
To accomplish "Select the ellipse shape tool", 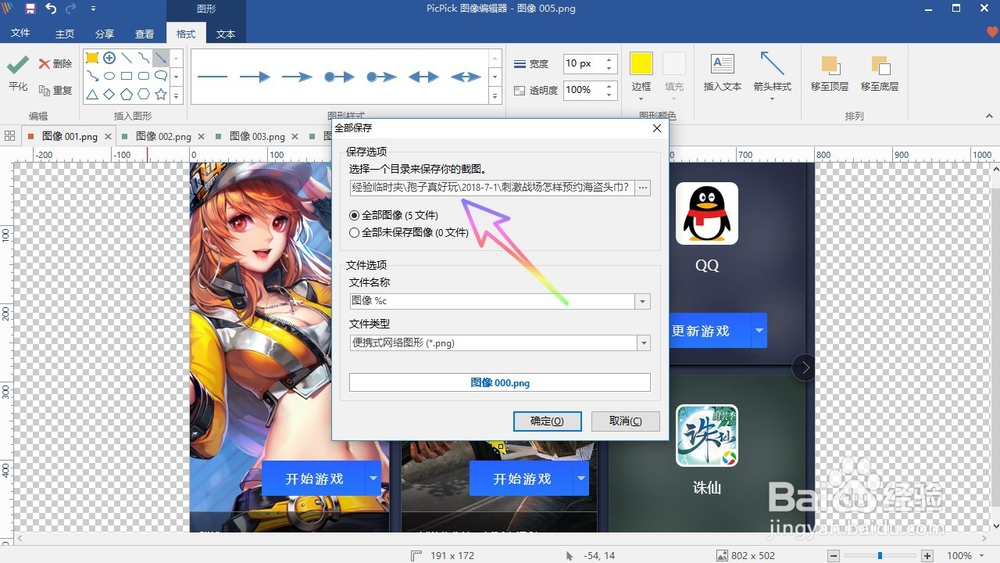I will pos(109,76).
